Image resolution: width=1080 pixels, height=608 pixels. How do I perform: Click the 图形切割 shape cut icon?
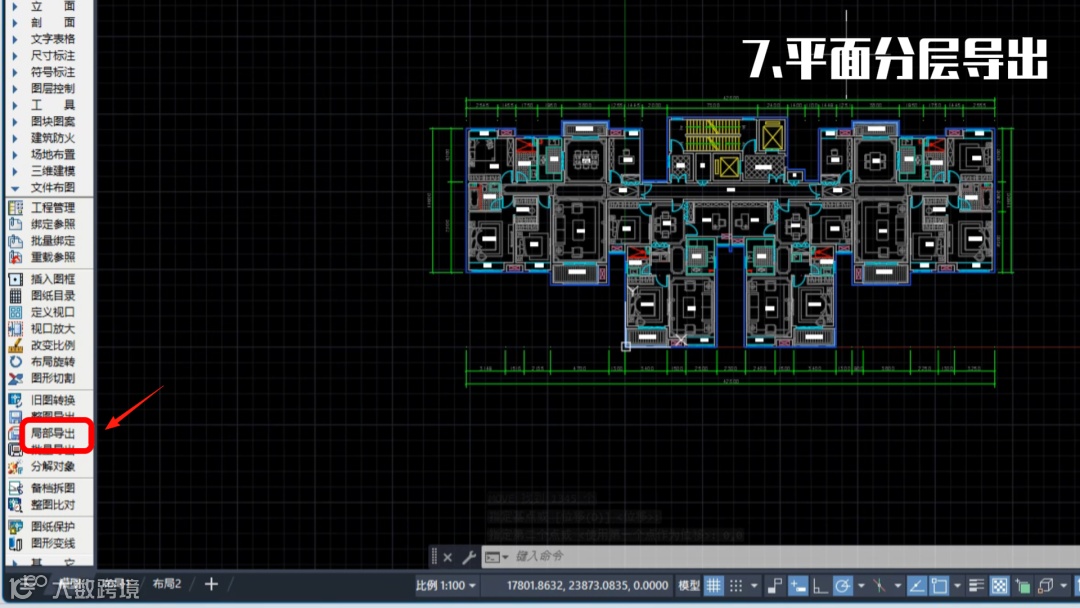pos(15,378)
